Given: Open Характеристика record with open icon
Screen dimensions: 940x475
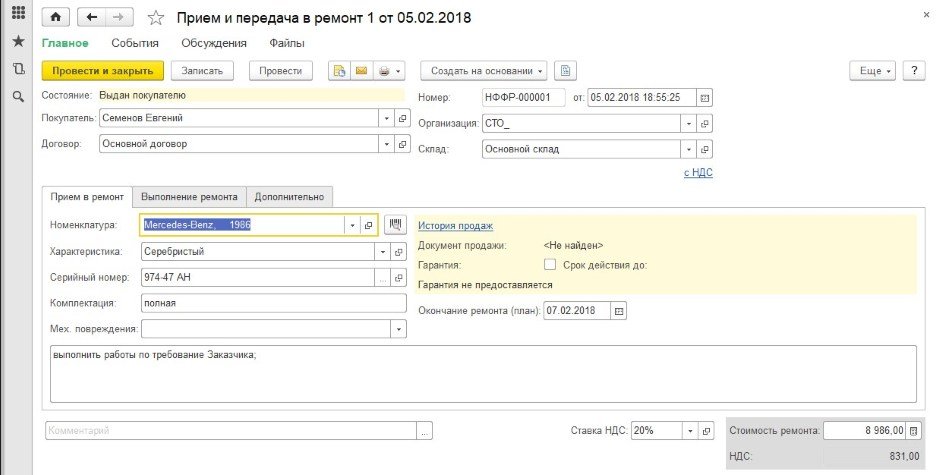Looking at the screenshot, I should [x=399, y=252].
